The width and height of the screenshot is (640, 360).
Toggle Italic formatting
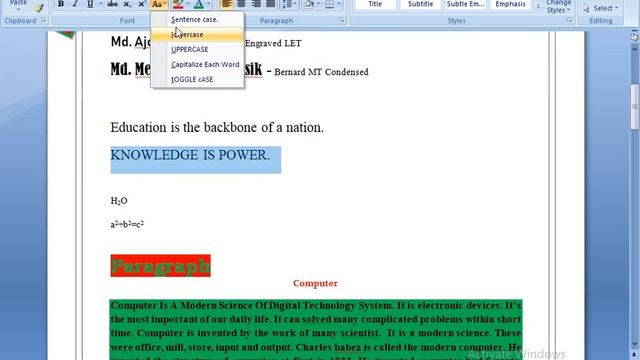(75, 4)
